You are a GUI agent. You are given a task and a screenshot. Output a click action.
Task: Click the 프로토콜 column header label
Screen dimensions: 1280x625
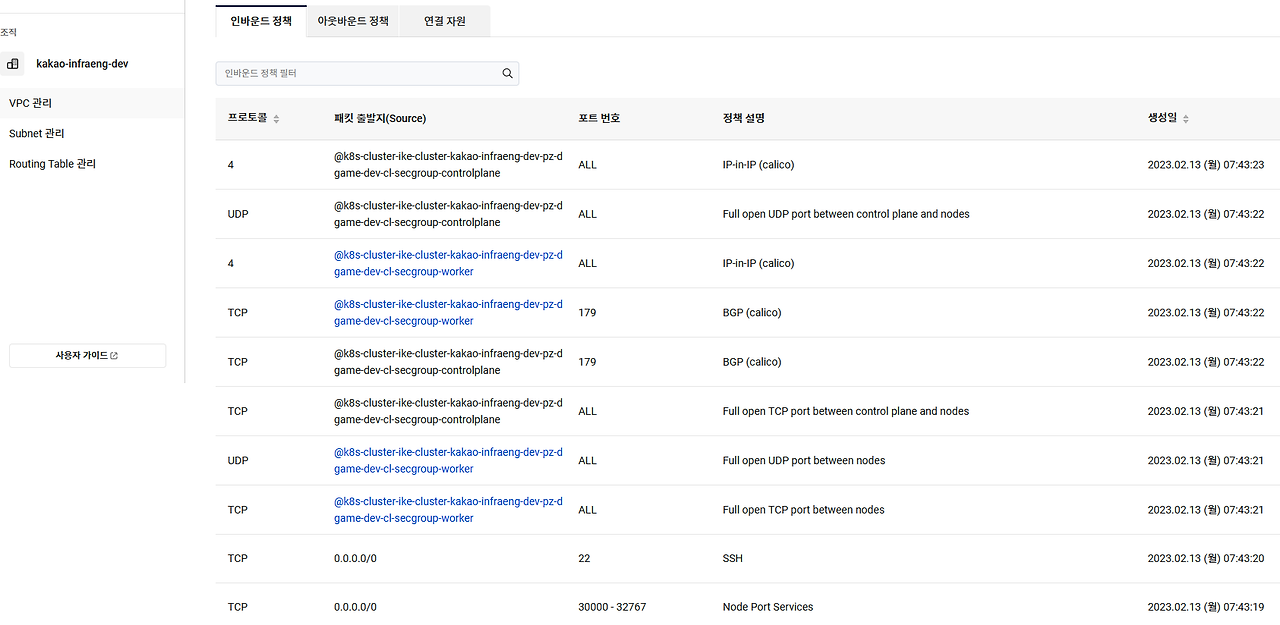click(x=247, y=118)
